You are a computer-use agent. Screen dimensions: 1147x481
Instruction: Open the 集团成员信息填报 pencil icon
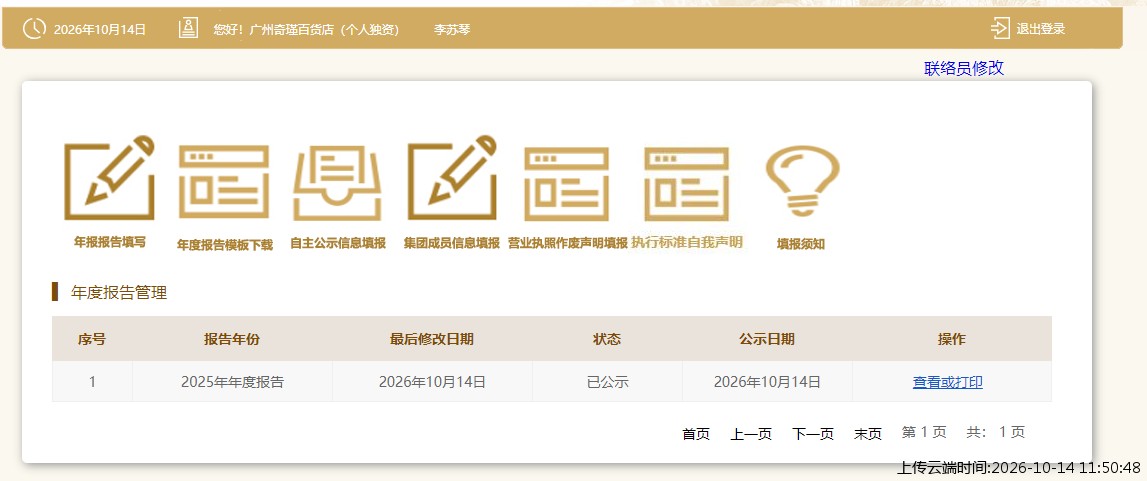pyautogui.click(x=451, y=178)
